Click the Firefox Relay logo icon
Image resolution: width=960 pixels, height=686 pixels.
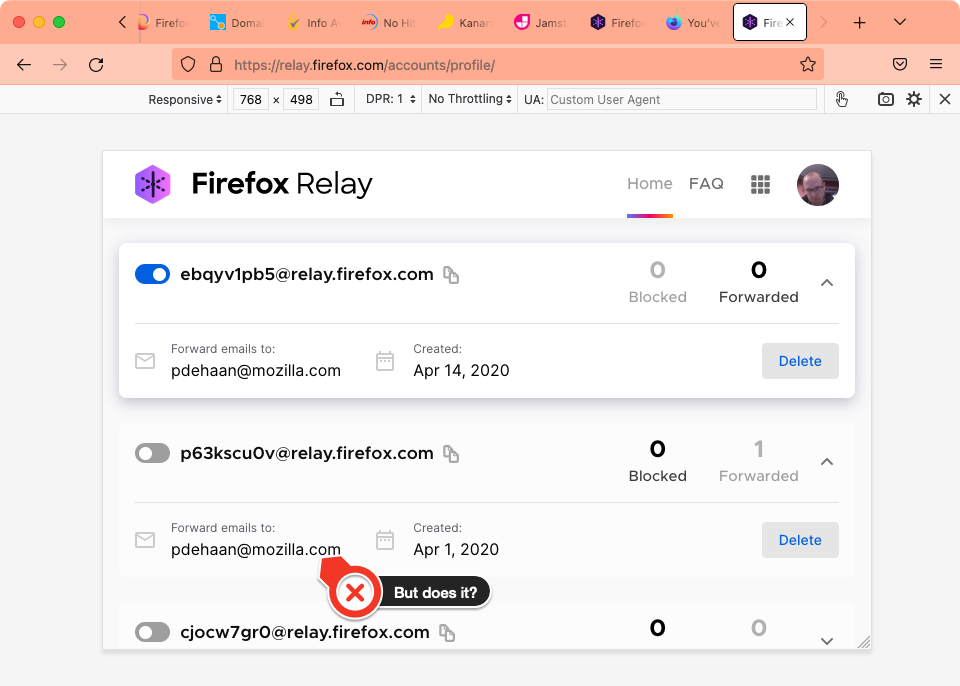coord(154,184)
